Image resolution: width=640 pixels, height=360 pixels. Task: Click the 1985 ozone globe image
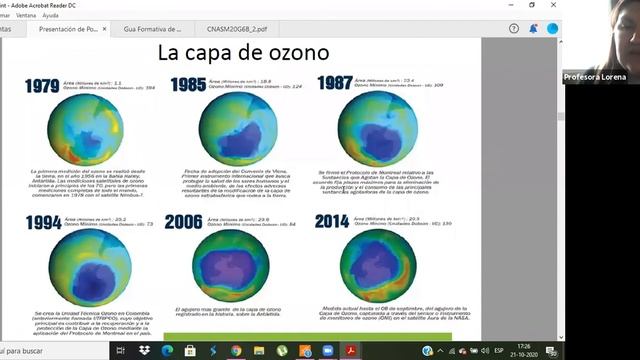coord(238,129)
